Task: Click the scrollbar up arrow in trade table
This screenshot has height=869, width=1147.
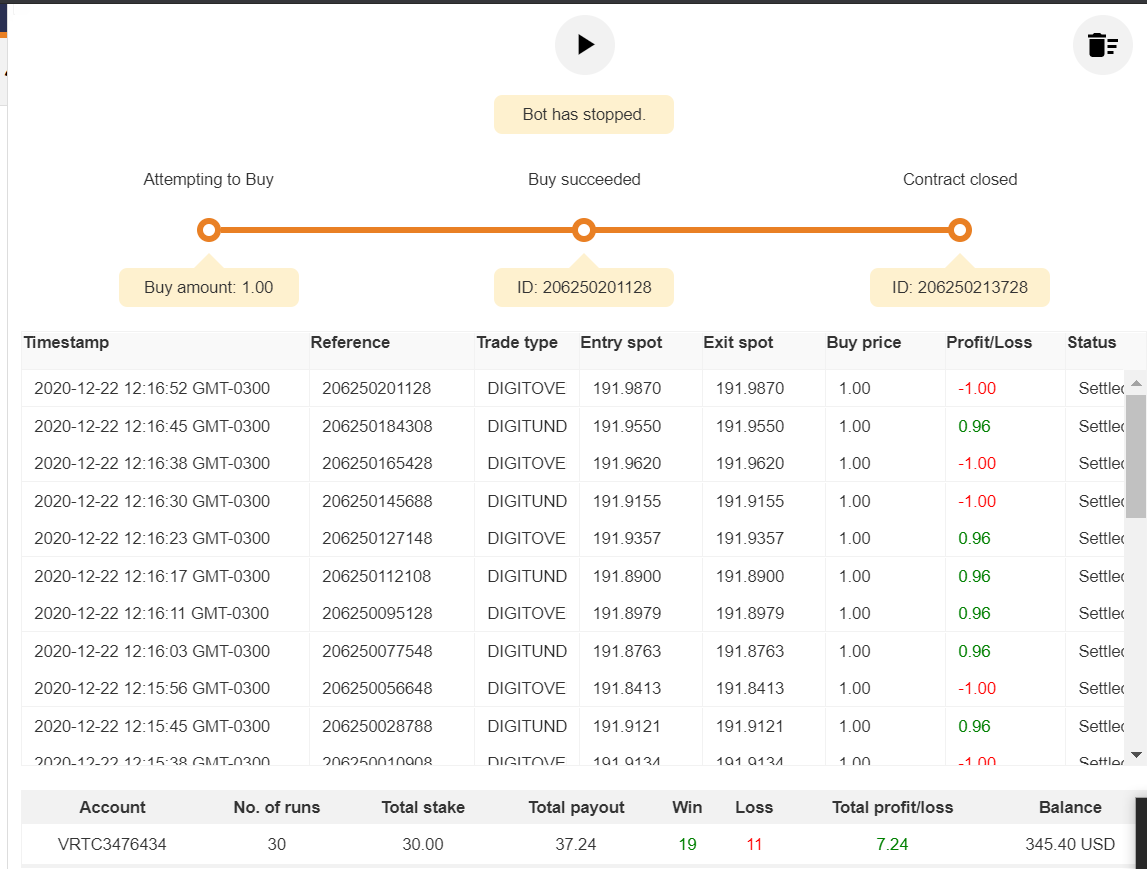Action: [1136, 383]
